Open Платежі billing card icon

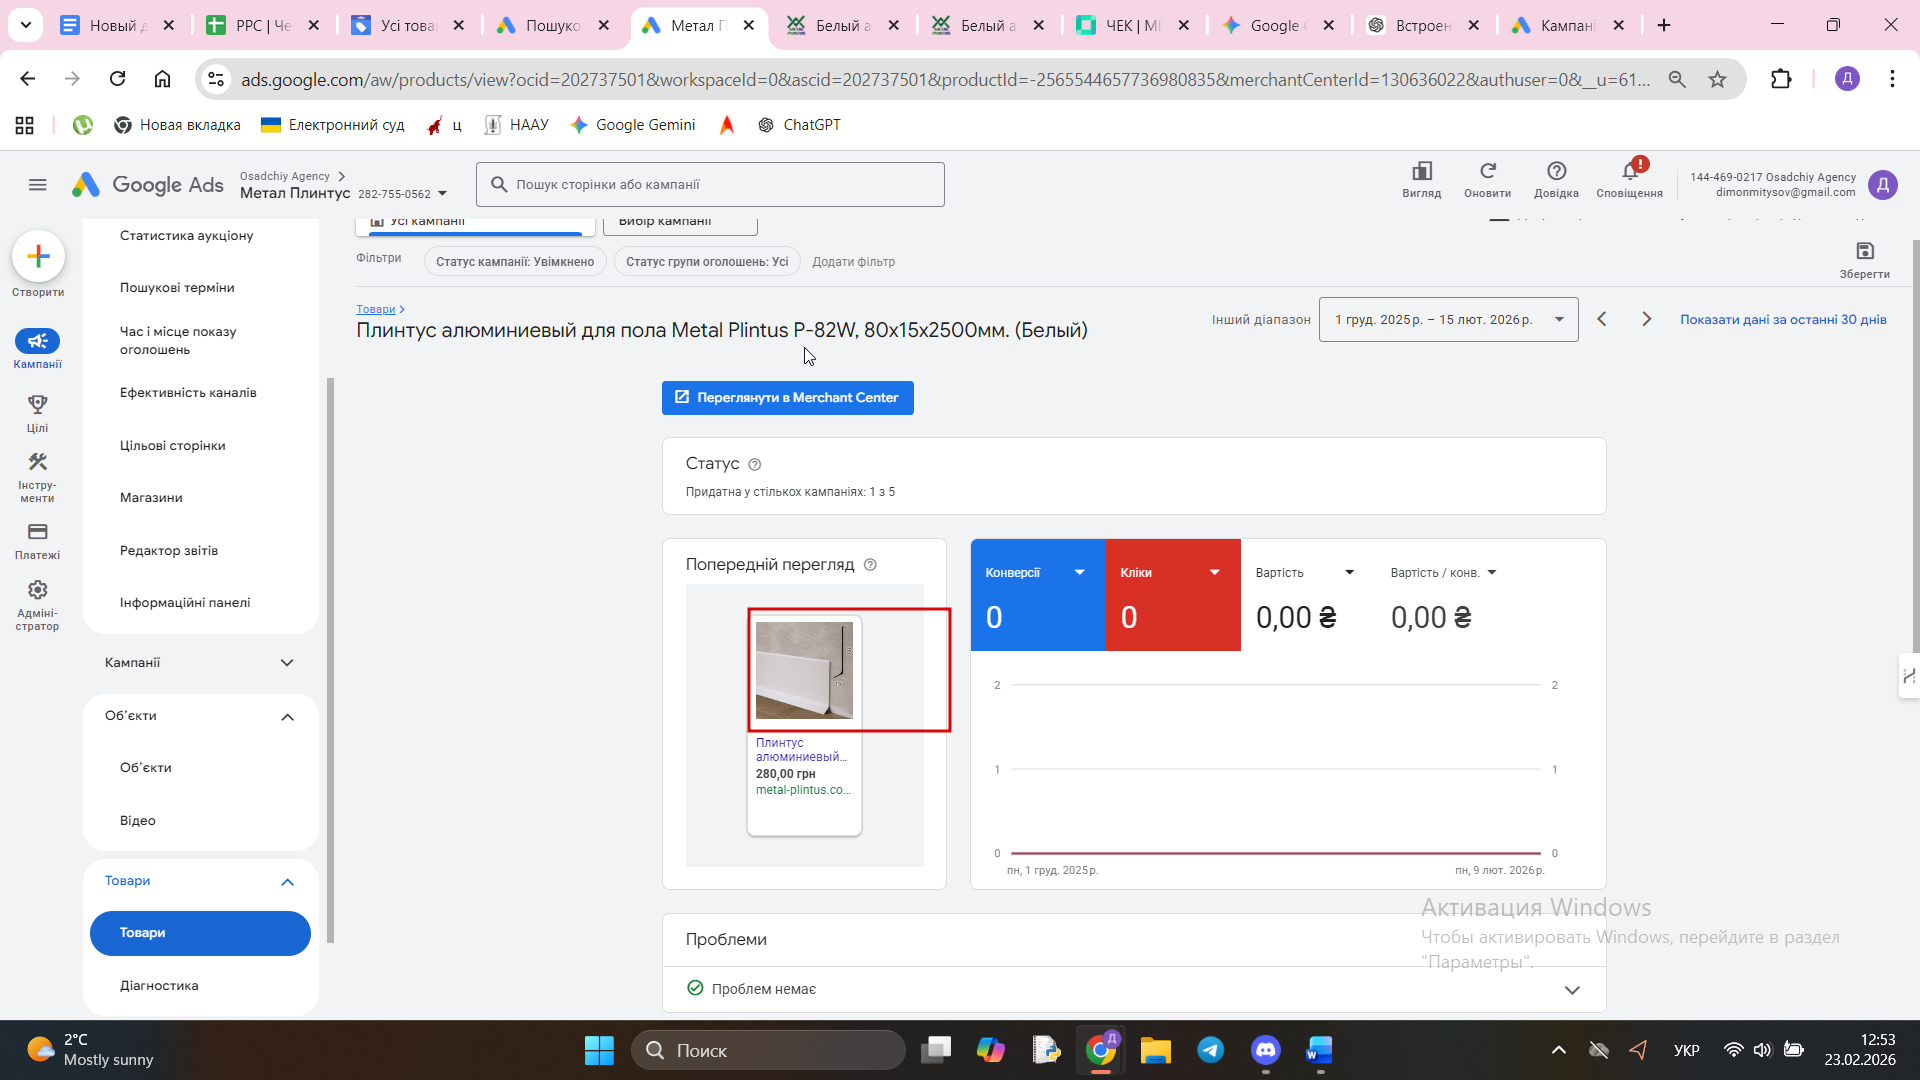pyautogui.click(x=37, y=532)
